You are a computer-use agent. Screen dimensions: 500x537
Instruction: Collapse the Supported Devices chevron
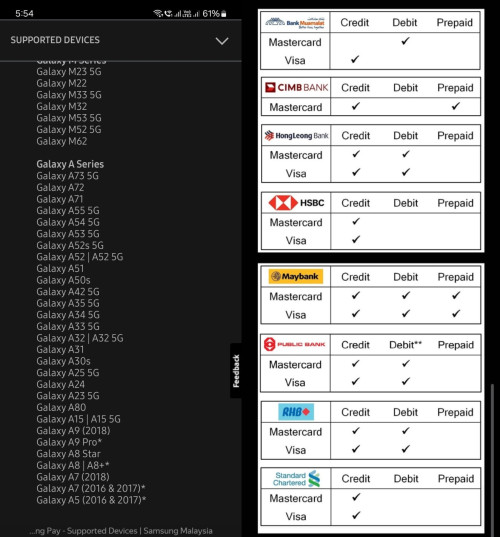222,41
